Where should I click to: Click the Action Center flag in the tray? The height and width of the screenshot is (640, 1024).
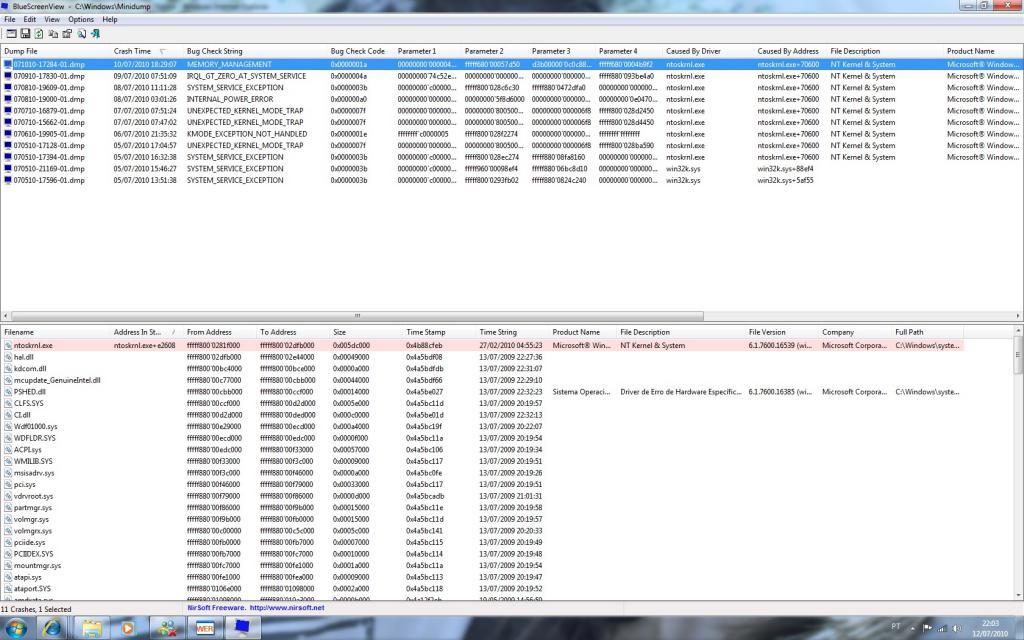pos(926,628)
